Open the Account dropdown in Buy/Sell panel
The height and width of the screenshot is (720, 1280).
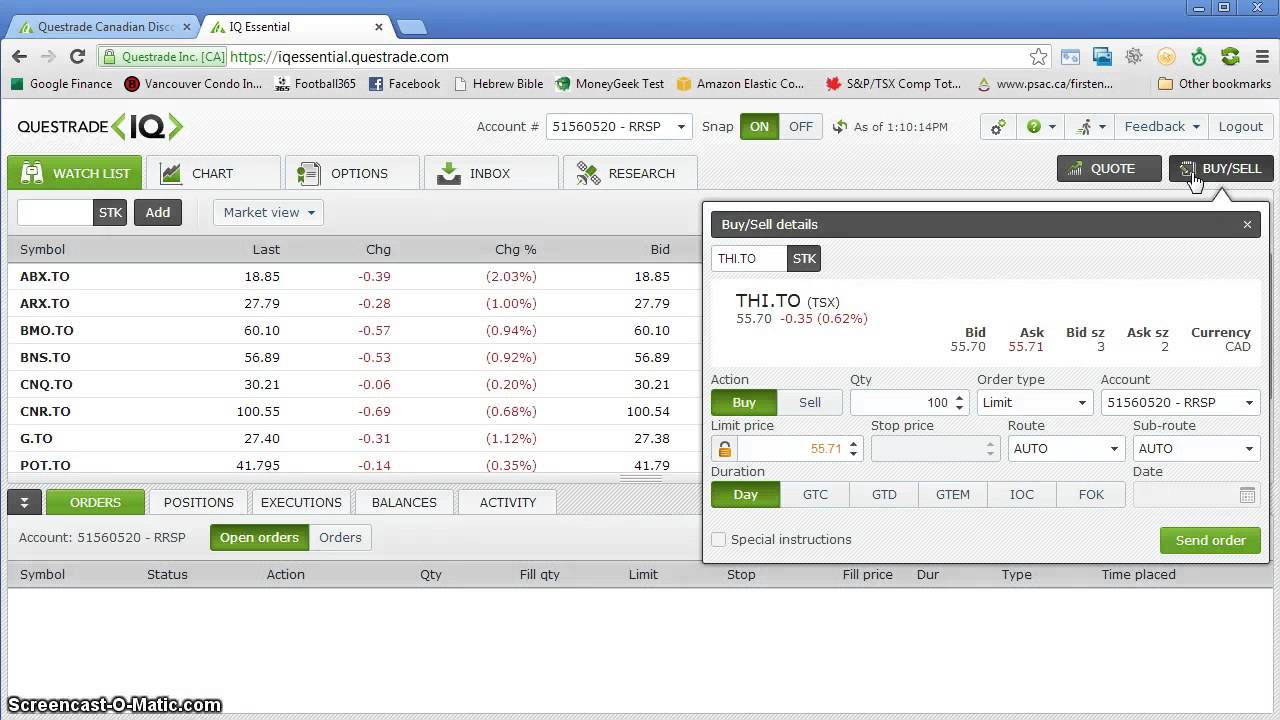[1180, 403]
